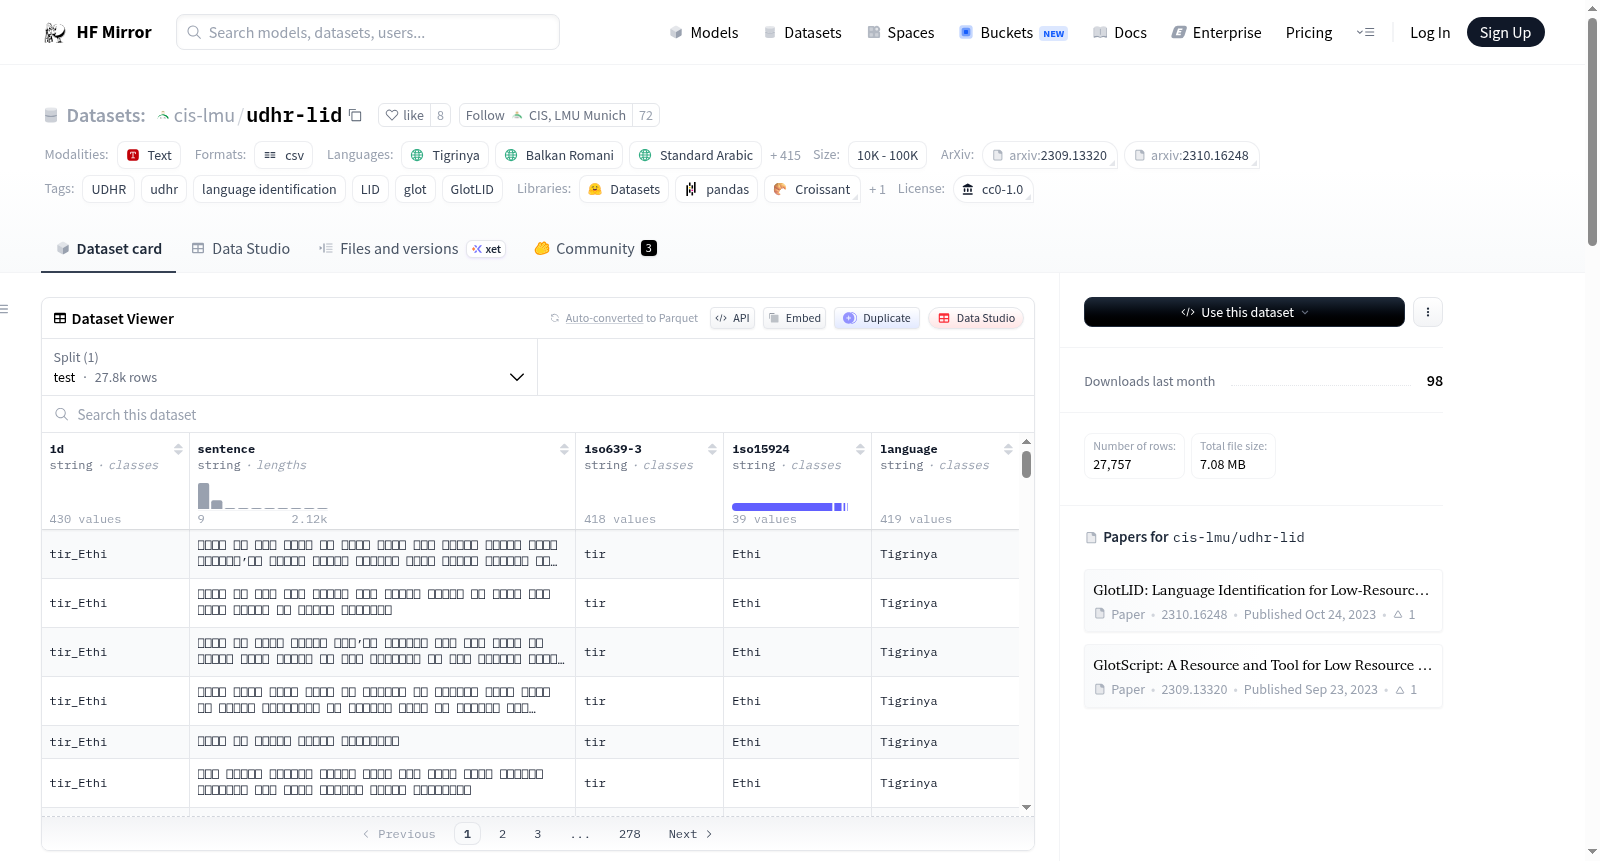Sort the sentence column

564,449
